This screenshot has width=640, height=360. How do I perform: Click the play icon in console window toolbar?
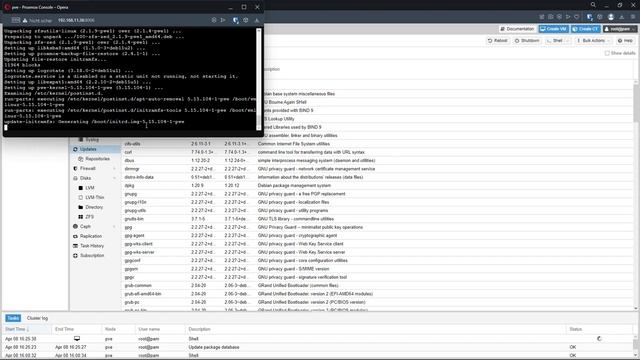pyautogui.click(x=223, y=20)
